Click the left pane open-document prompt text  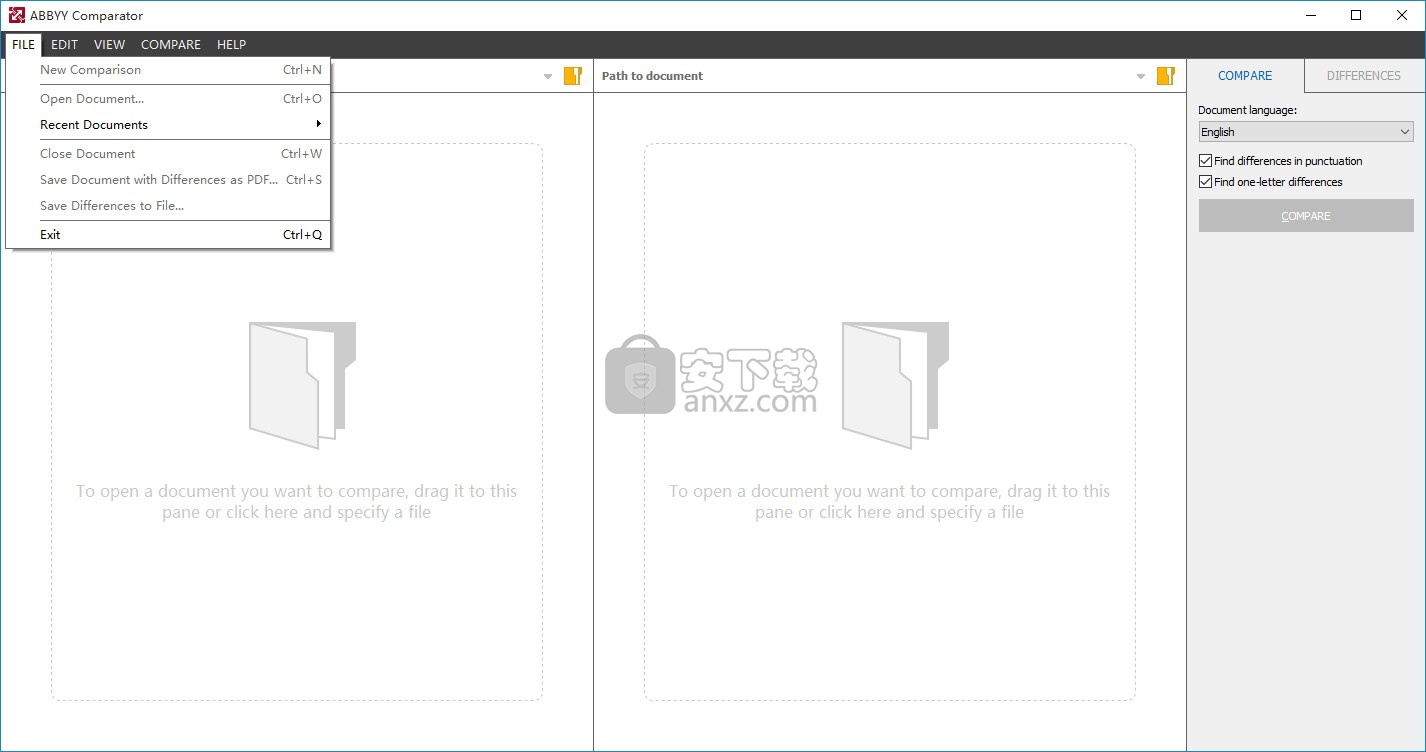point(296,502)
